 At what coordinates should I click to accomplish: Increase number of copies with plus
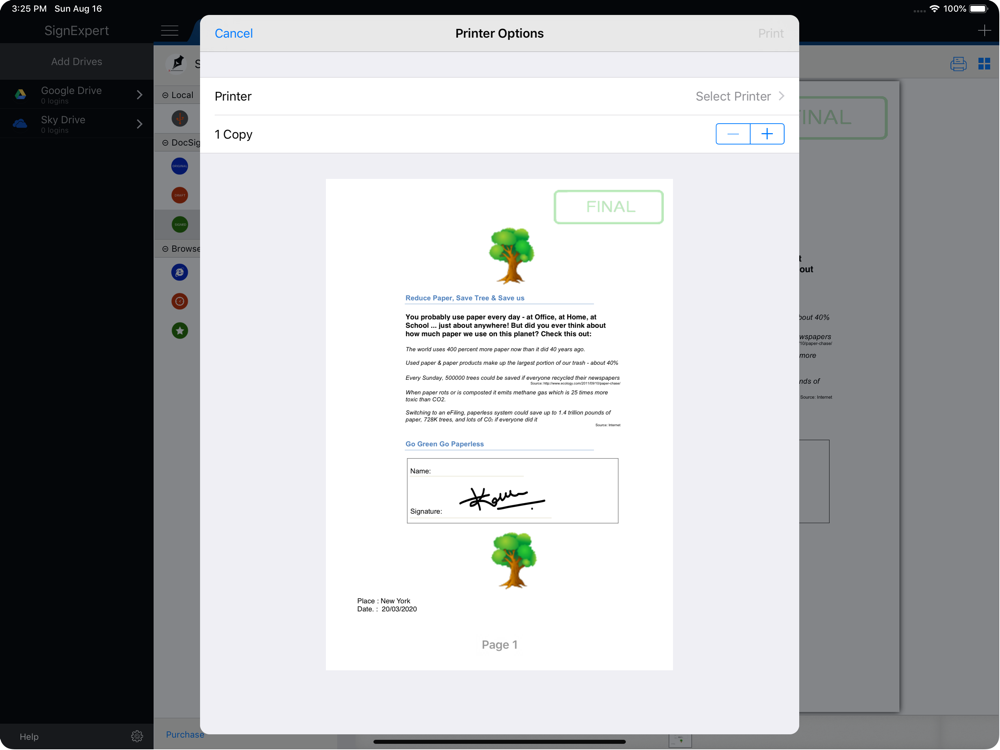tap(767, 134)
